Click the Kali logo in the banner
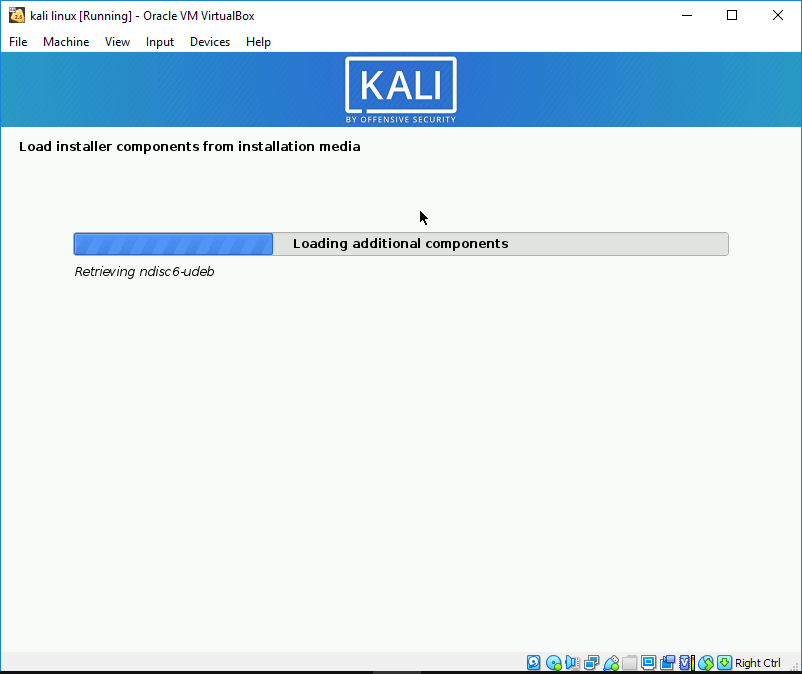This screenshot has width=802, height=674. (x=400, y=90)
